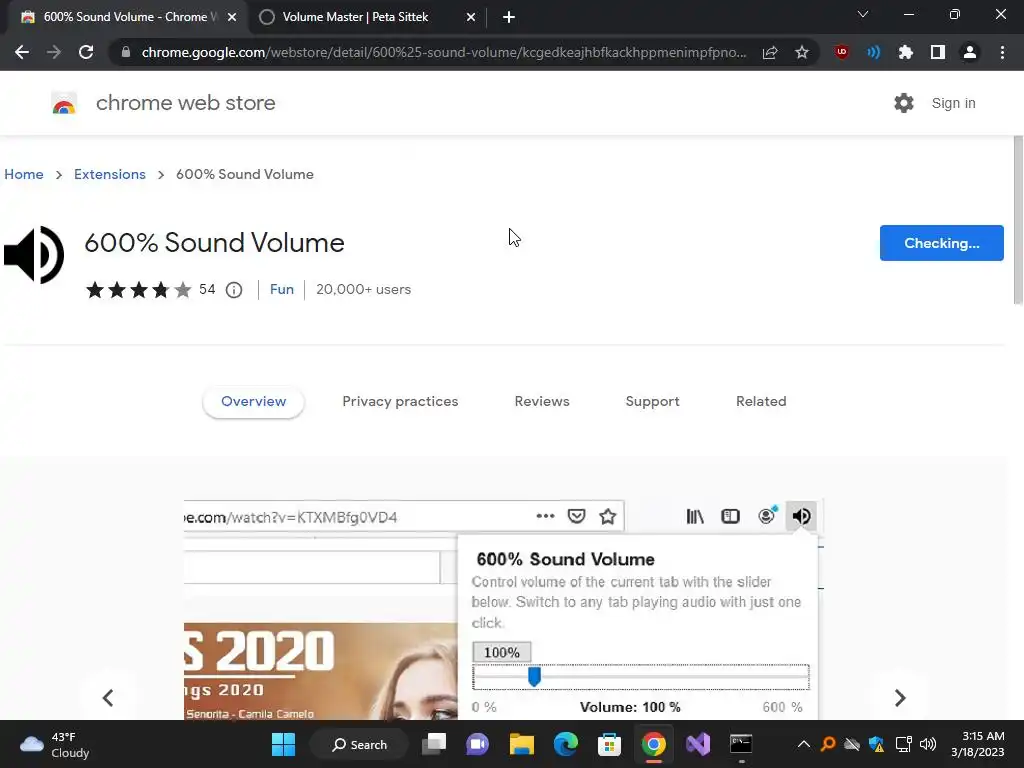Screen dimensions: 1024x768
Task: Open the Windows Start menu
Action: [283, 744]
